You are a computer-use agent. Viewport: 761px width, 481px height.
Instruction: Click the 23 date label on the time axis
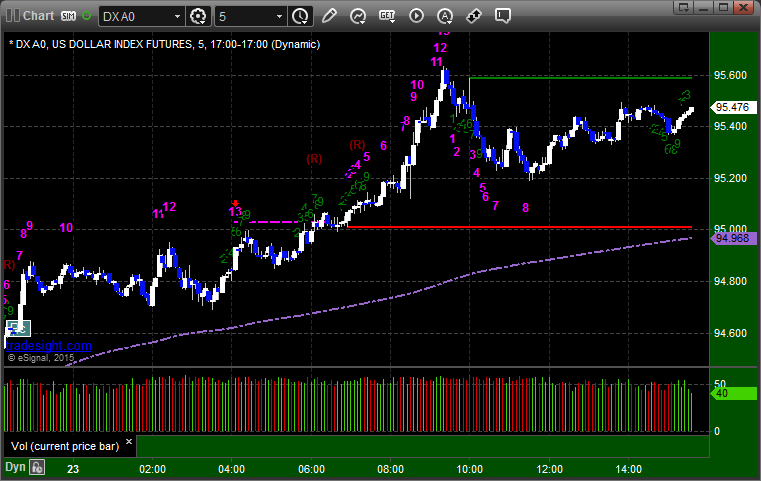[x=73, y=469]
